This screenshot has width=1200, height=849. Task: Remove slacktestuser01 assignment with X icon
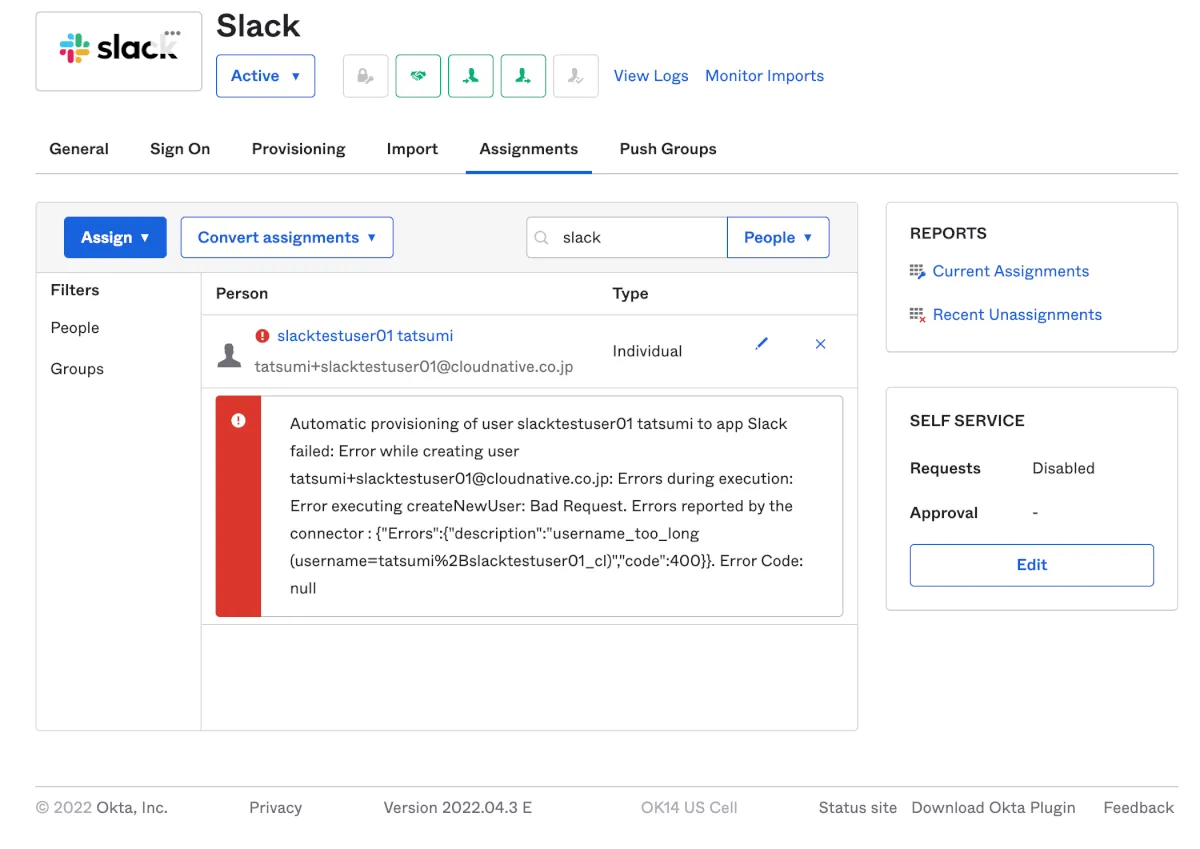tap(820, 344)
